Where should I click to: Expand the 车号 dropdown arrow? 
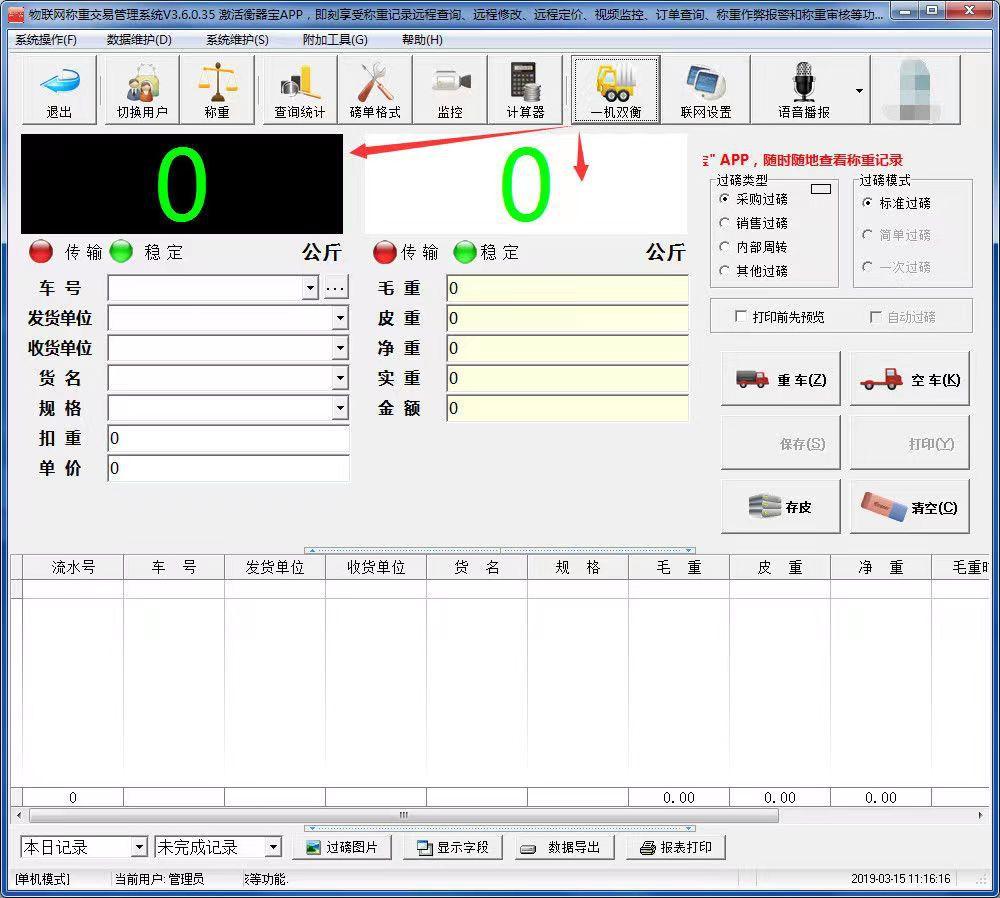pyautogui.click(x=310, y=288)
